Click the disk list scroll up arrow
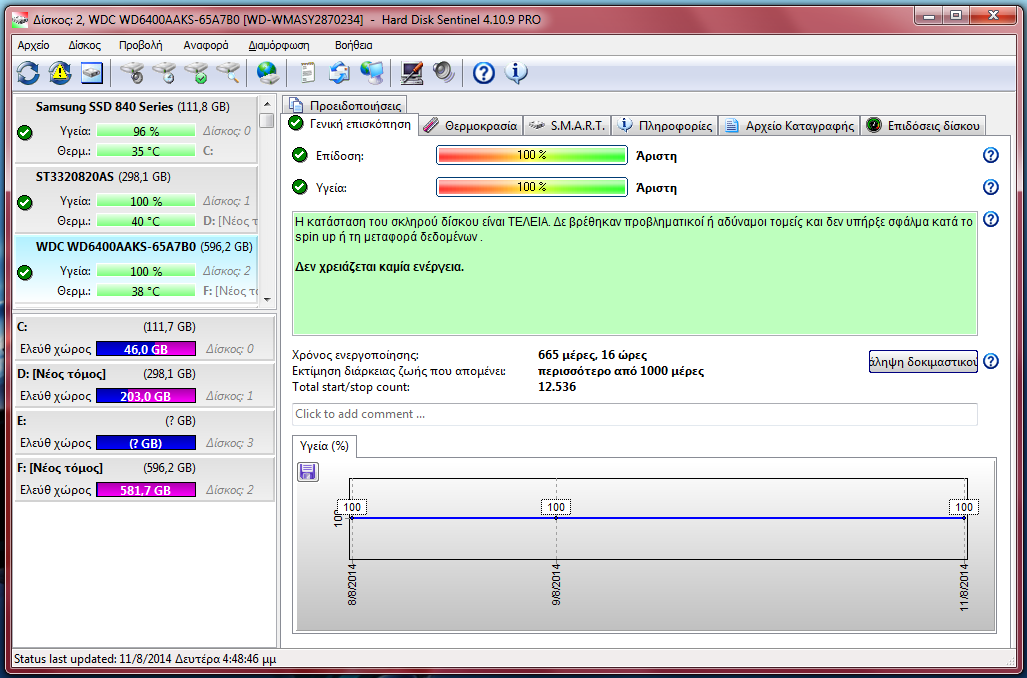 267,104
